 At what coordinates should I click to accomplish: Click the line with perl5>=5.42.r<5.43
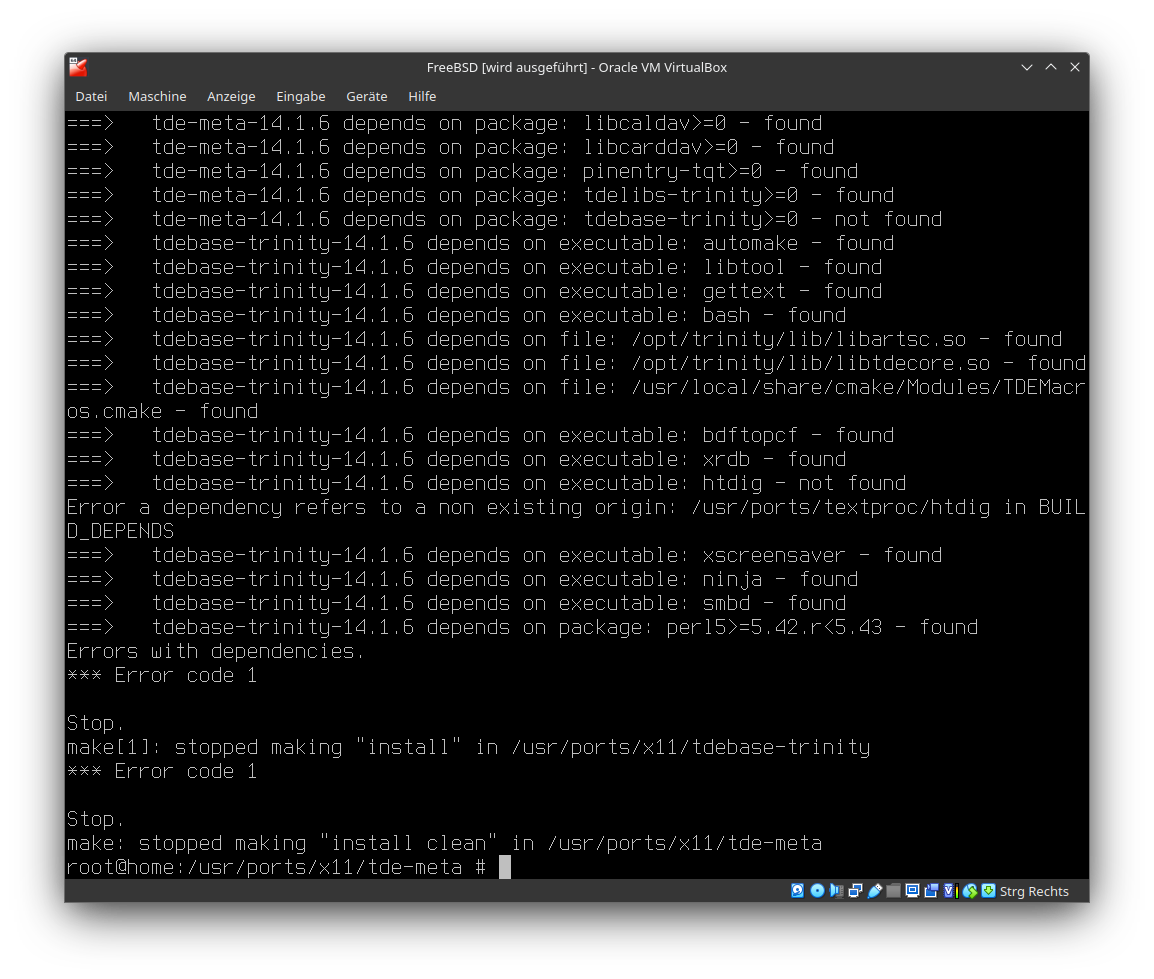pos(523,627)
